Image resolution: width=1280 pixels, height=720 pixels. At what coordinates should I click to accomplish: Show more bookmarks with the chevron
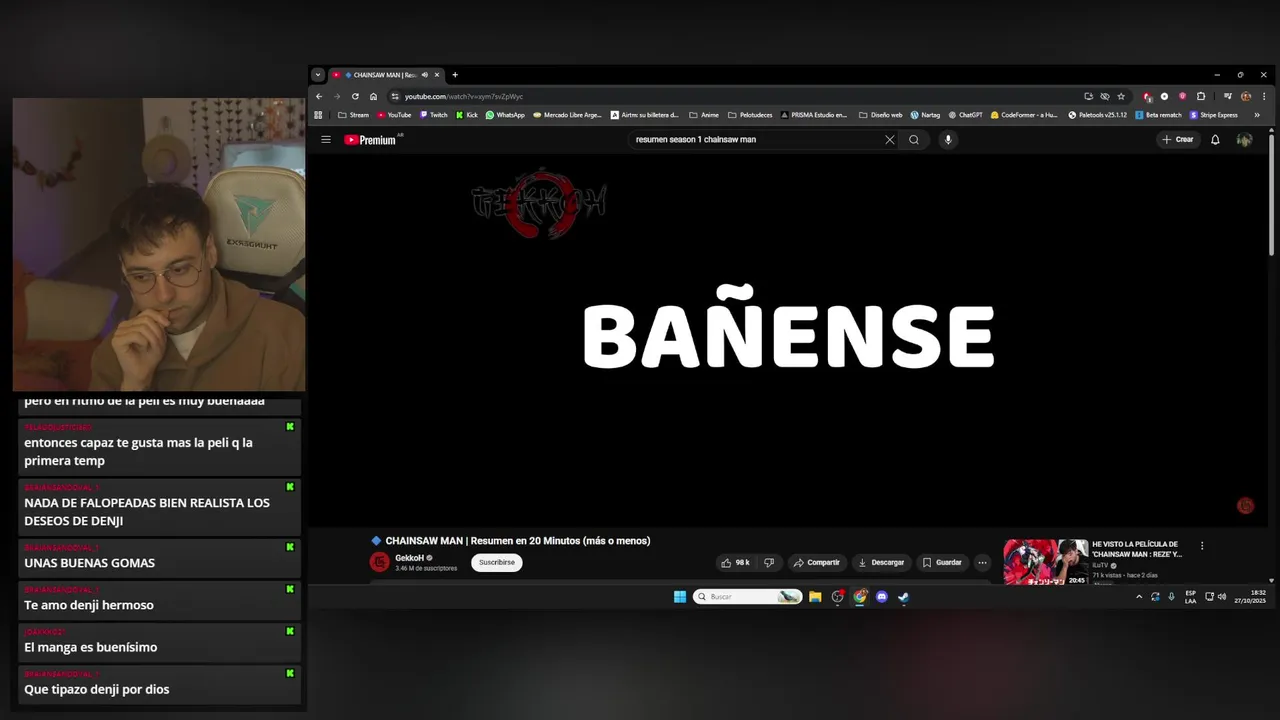click(1257, 115)
